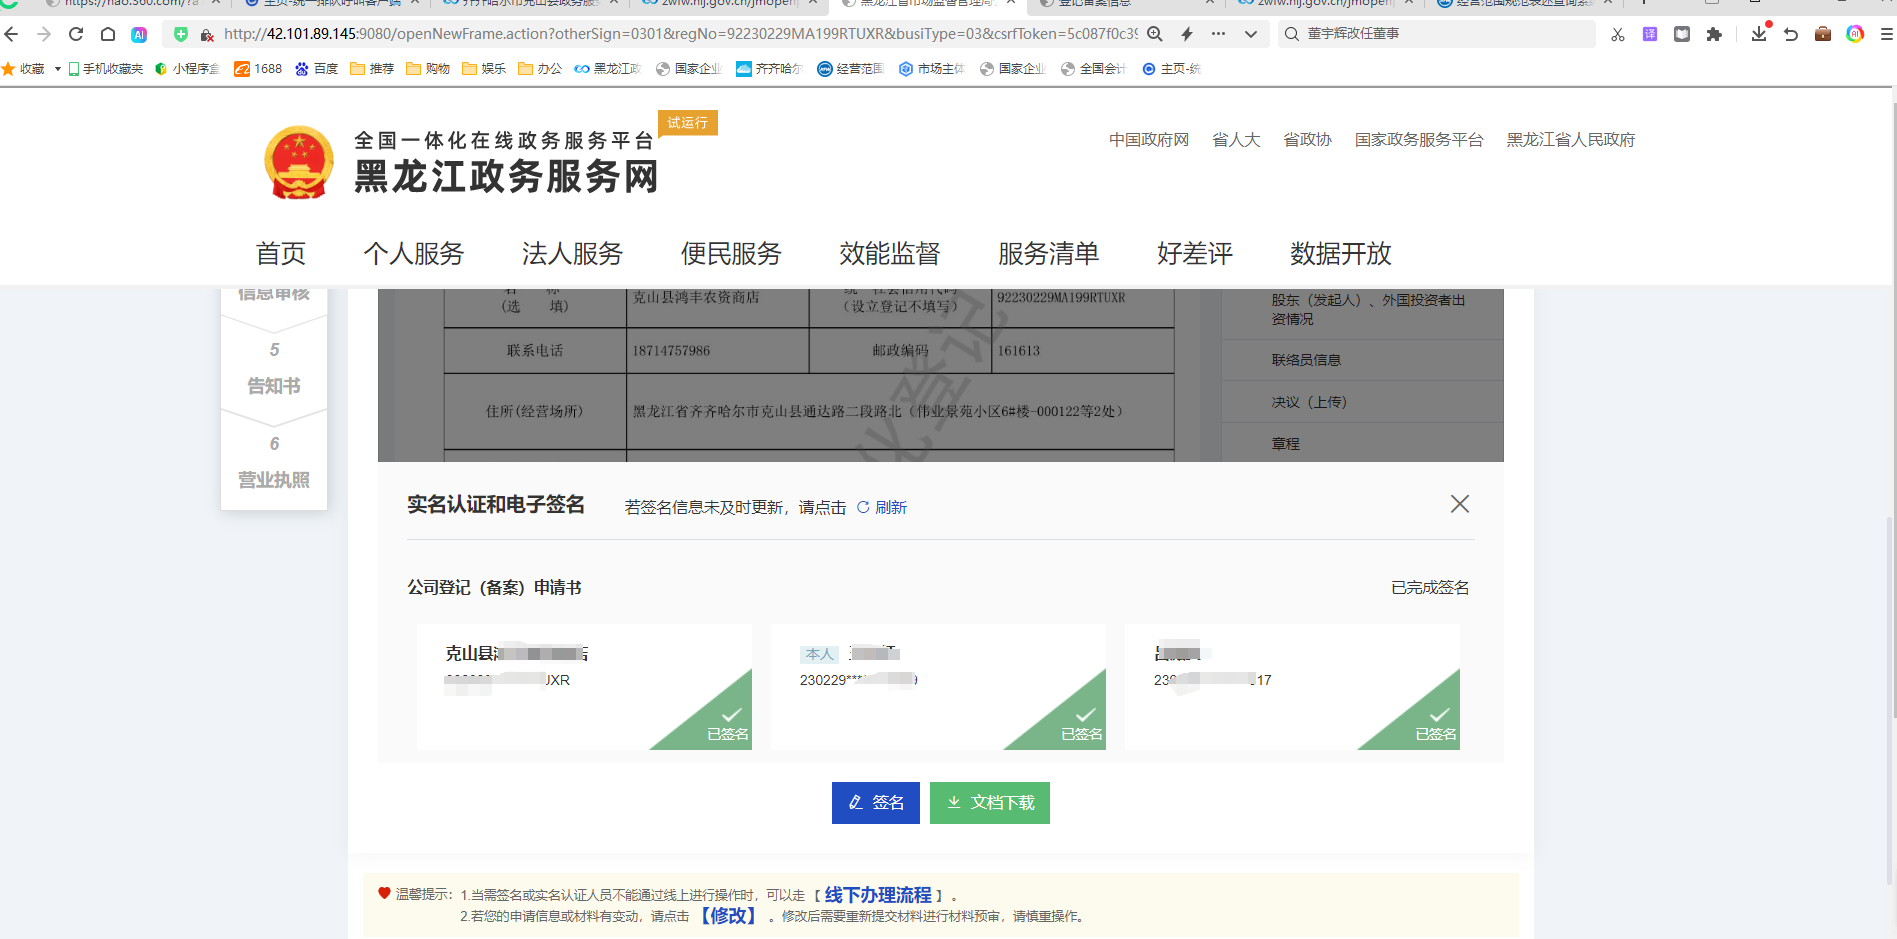Click the green 文档下载 button
The height and width of the screenshot is (939, 1897).
coord(990,803)
